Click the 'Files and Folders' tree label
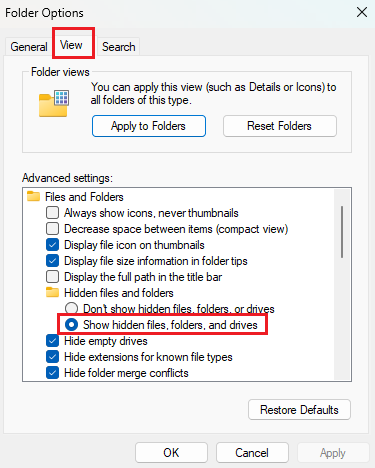Screen dimensions: 375x468 [84, 197]
